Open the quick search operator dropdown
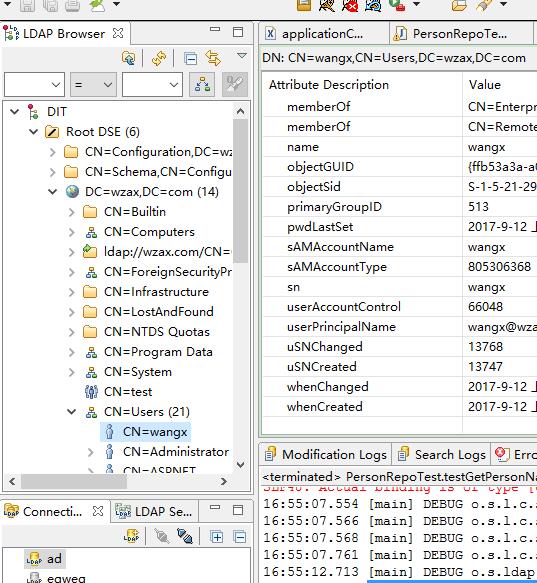Screen dimensions: 537x583 tap(93, 84)
